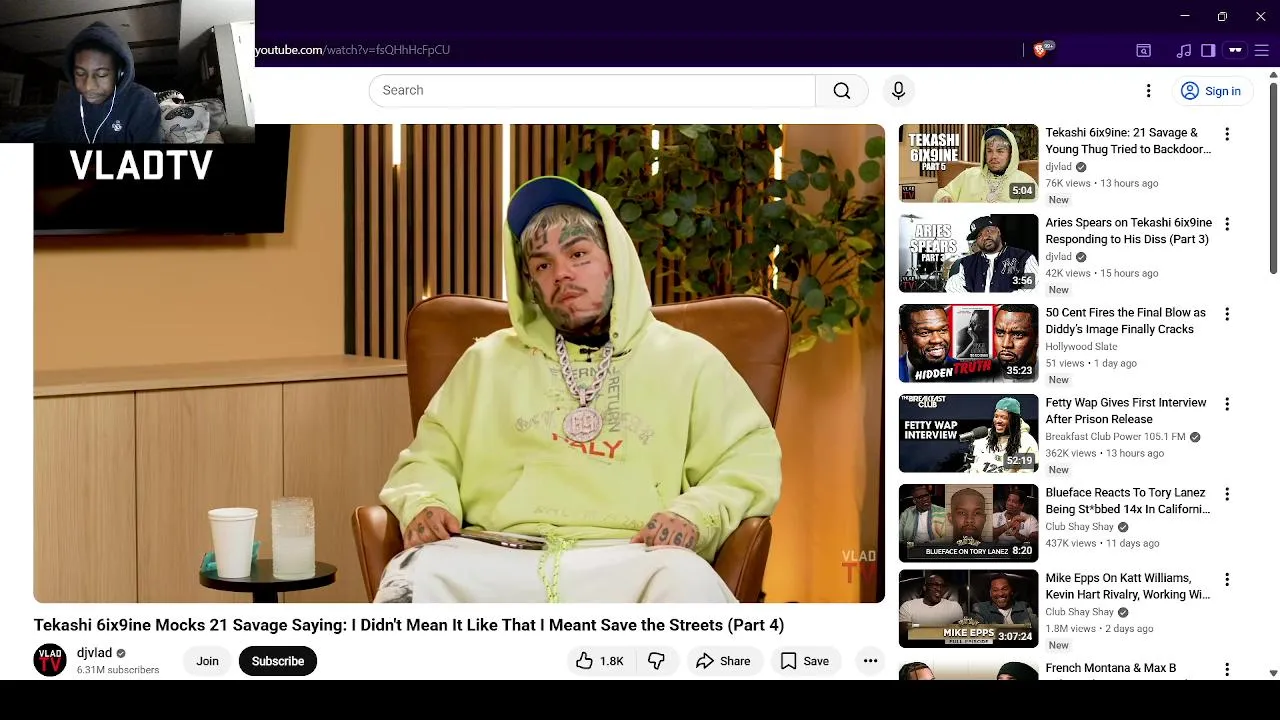Screen dimensions: 1280x720
Task: Open Brave Shields lion icon
Action: (1041, 50)
